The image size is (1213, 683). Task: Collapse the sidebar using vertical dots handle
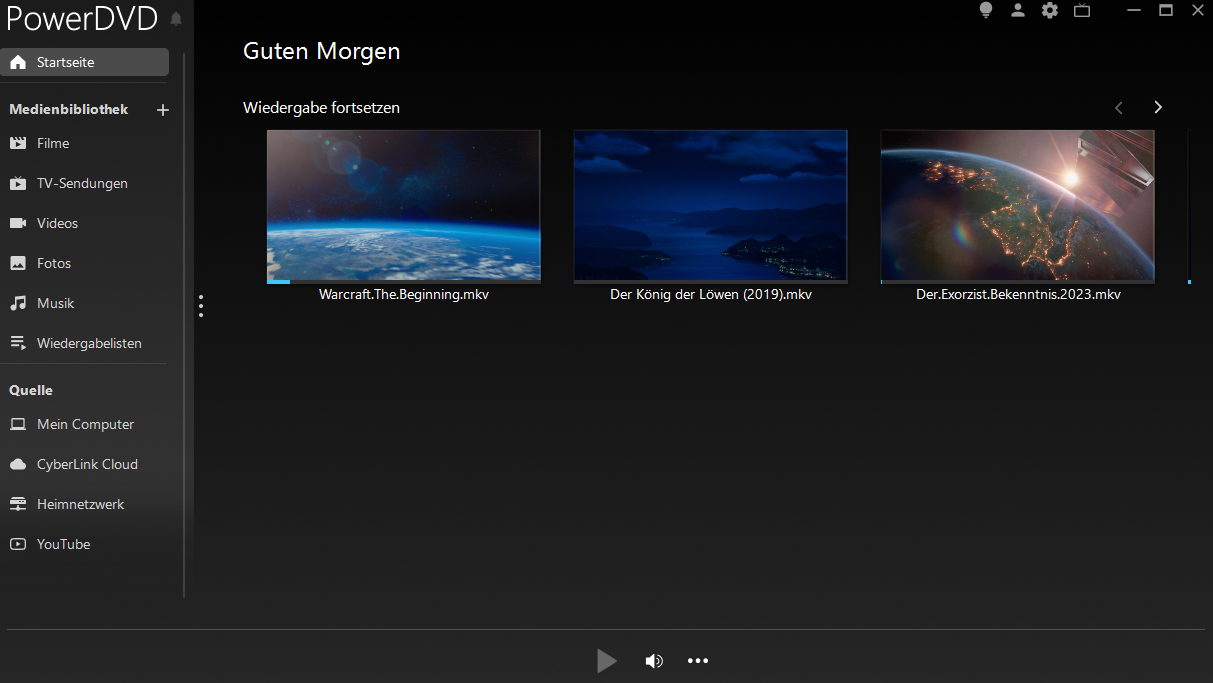(x=201, y=306)
